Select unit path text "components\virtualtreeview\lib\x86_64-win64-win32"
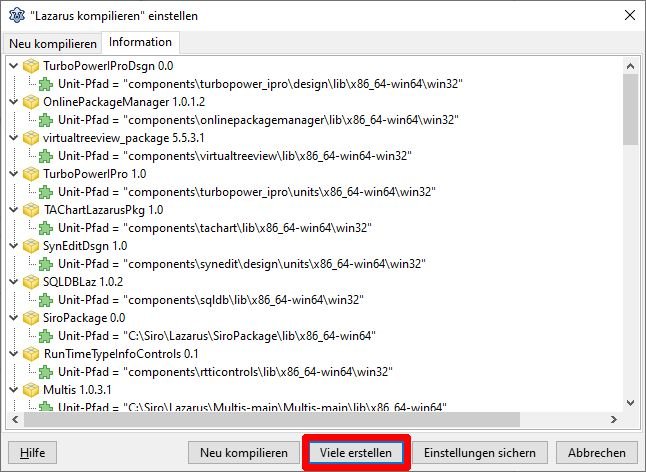 [268, 156]
